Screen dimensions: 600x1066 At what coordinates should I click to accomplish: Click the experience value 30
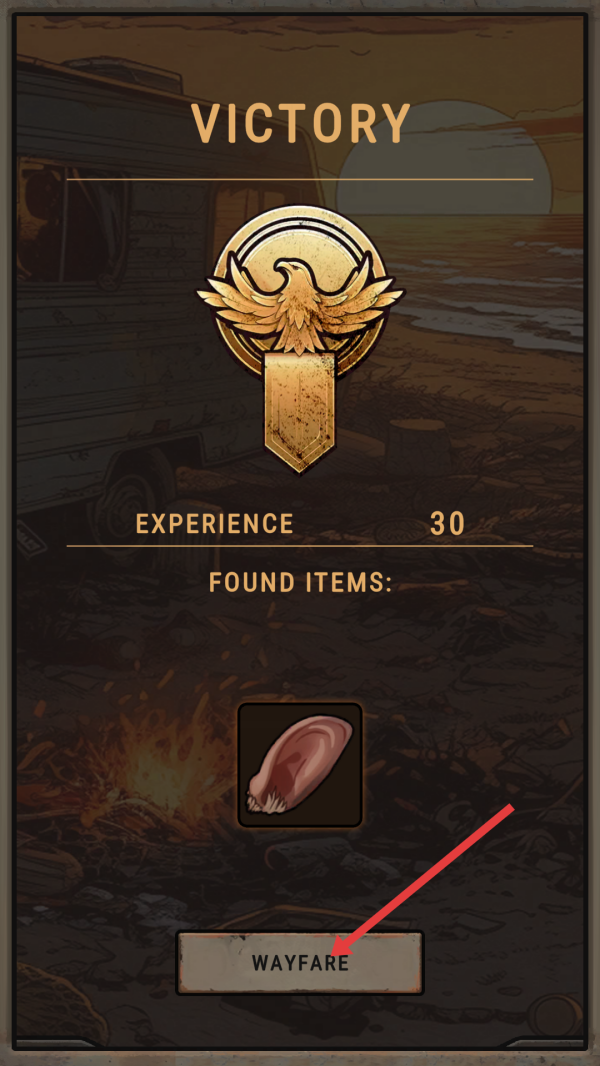point(448,523)
